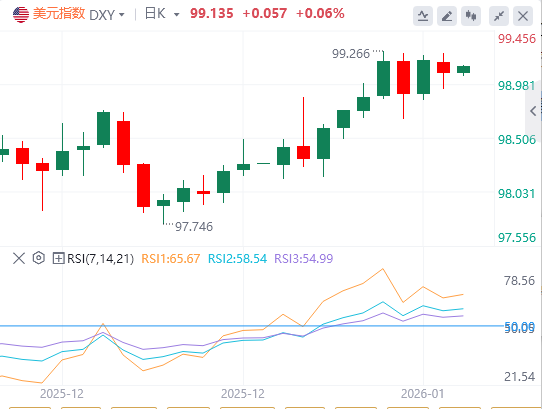Expand RSI panel with plus box icon
542x409 pixels.
click(x=58, y=258)
